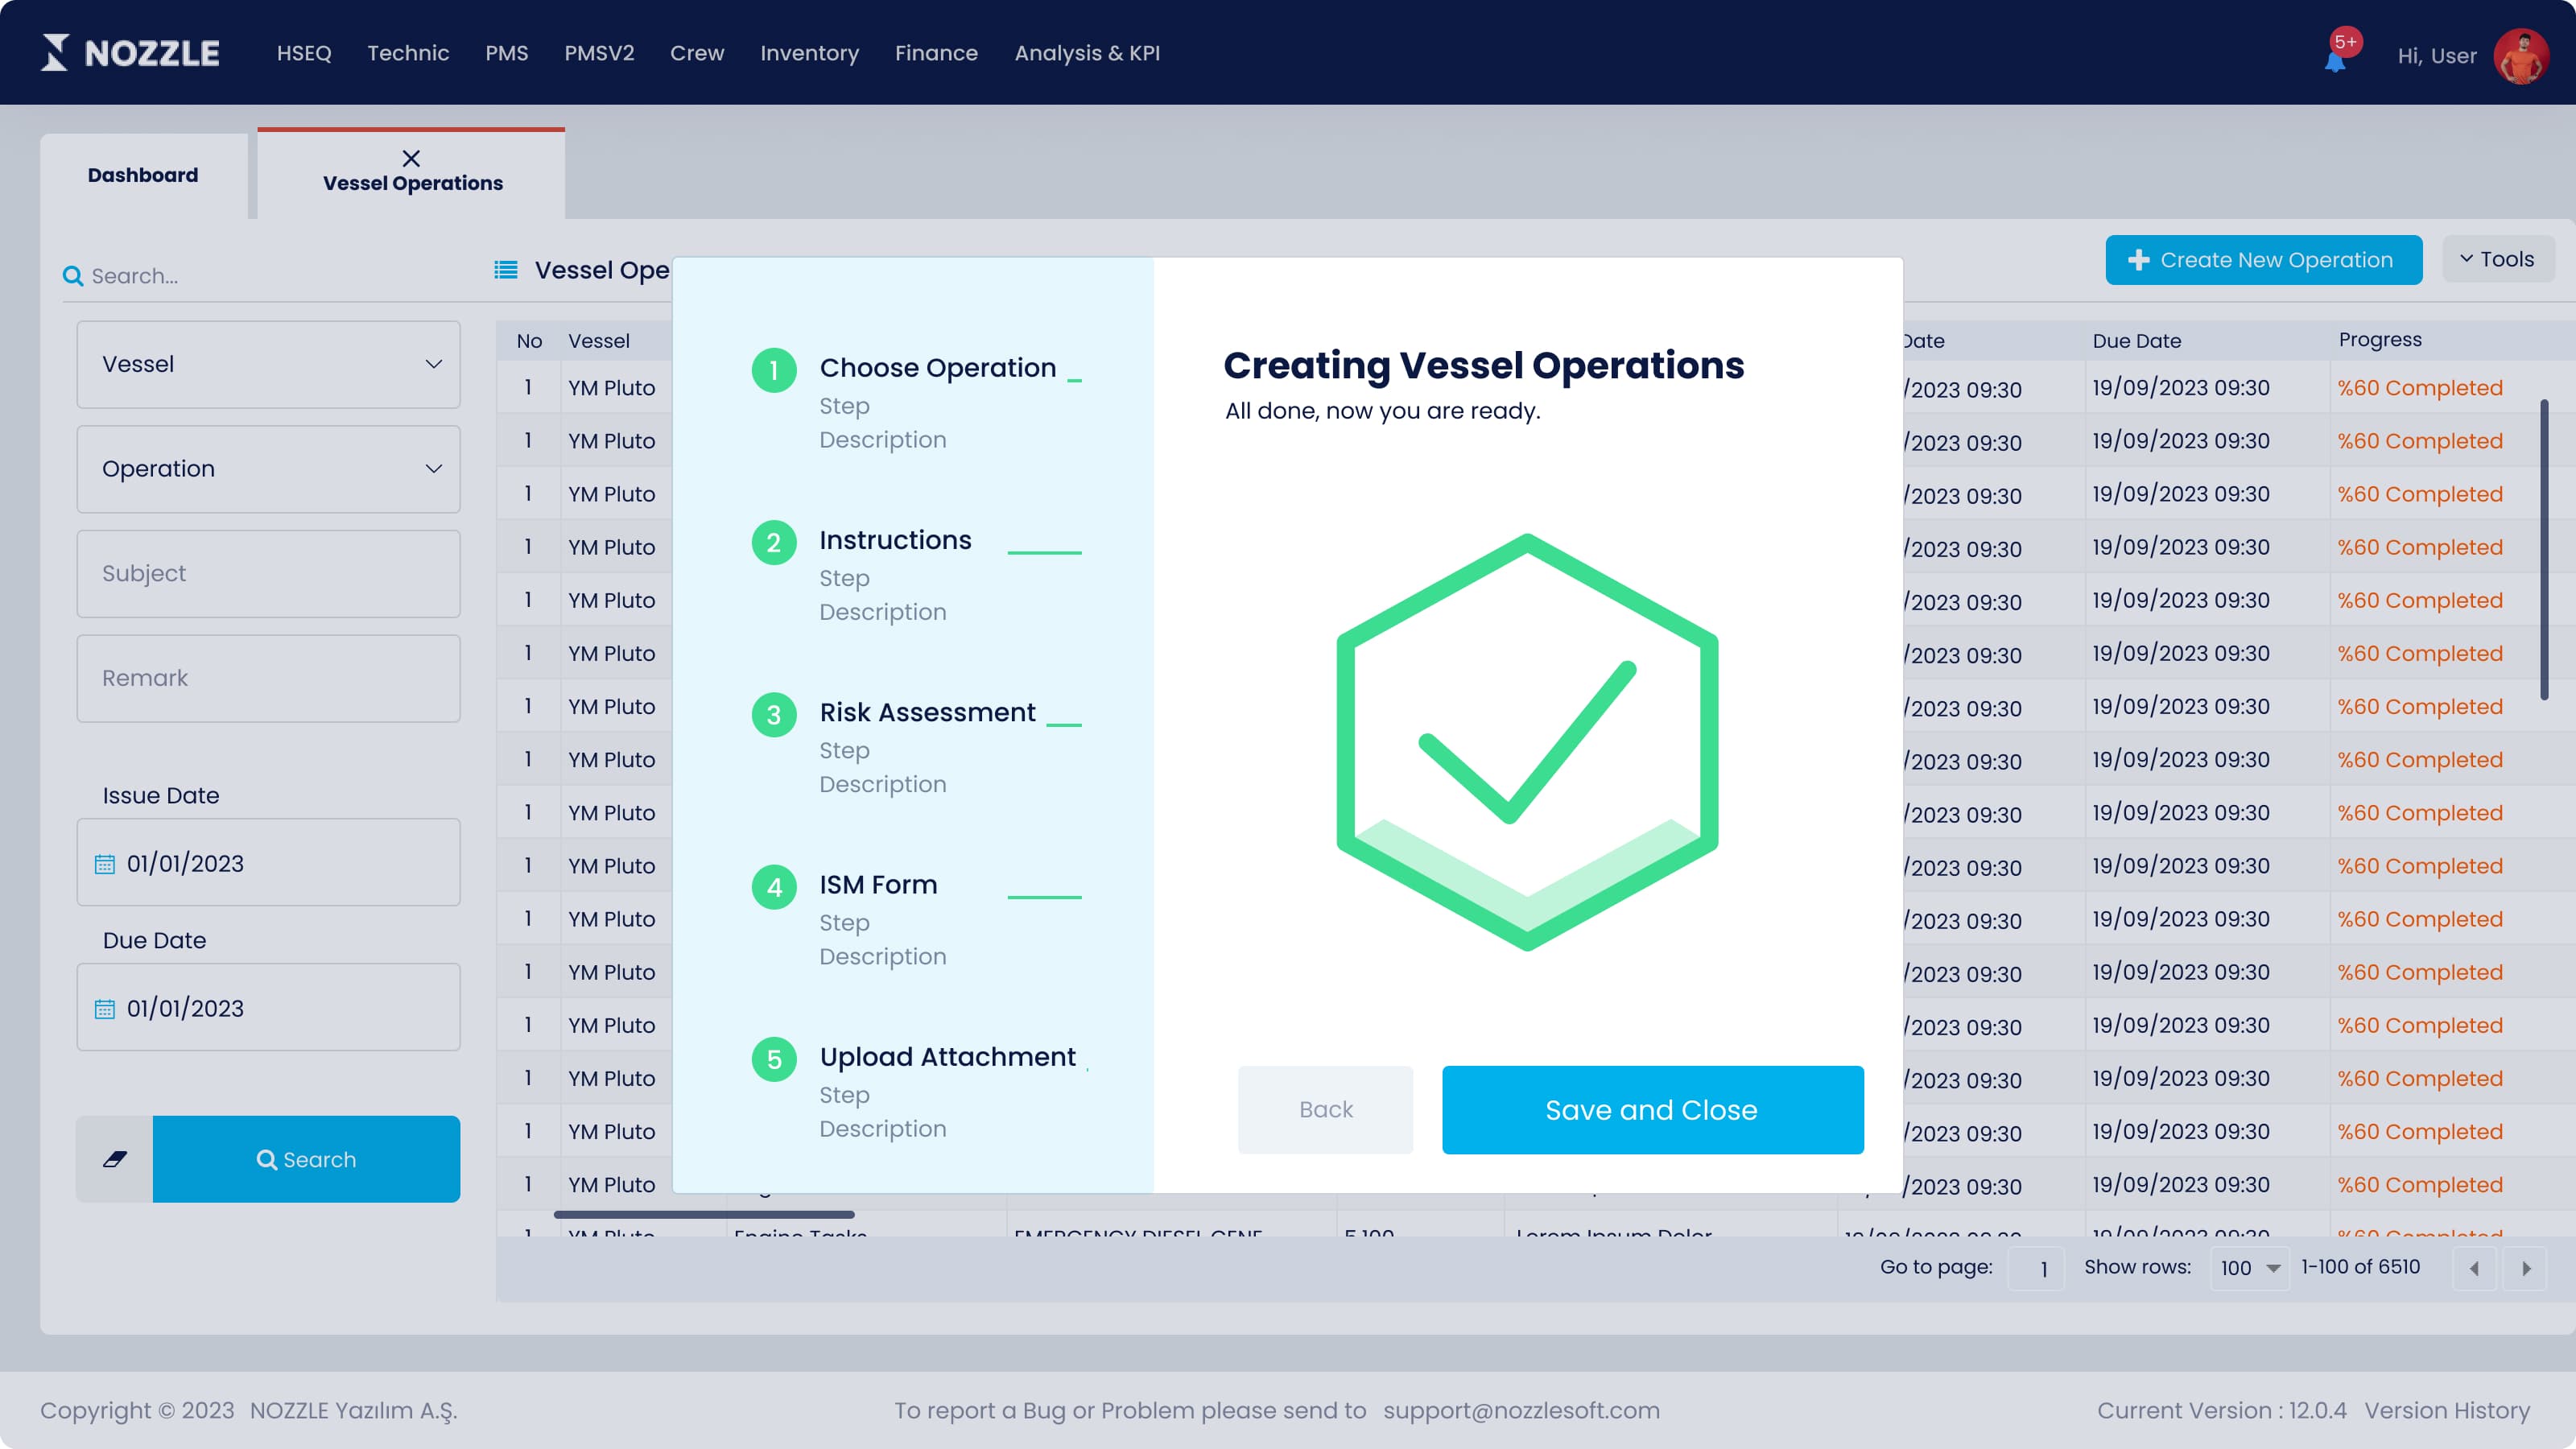Click the search magnifier icon in filter panel

[73, 276]
